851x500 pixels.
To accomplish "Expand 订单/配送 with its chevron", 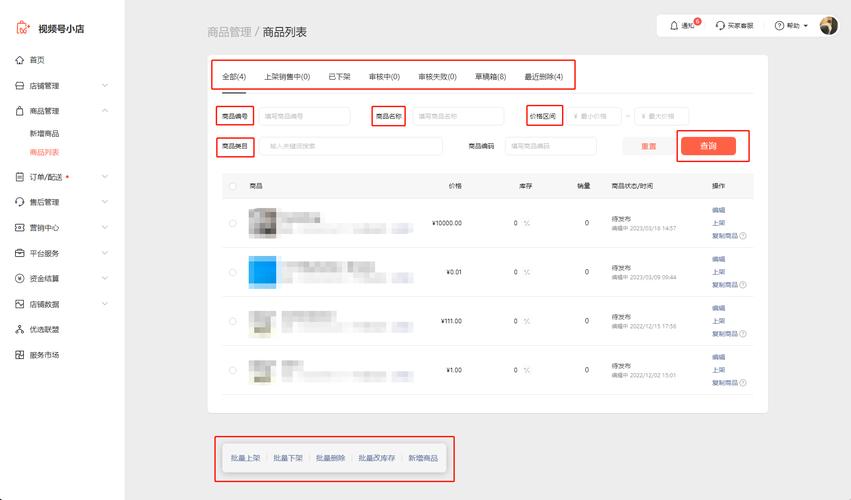I will (105, 176).
